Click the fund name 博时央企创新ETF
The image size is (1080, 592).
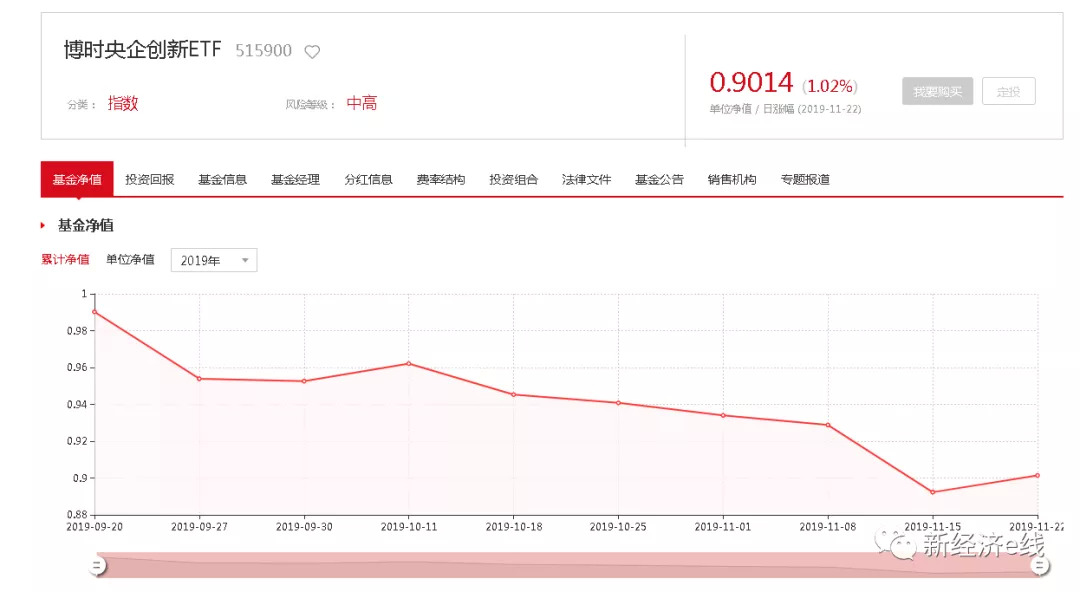[143, 50]
